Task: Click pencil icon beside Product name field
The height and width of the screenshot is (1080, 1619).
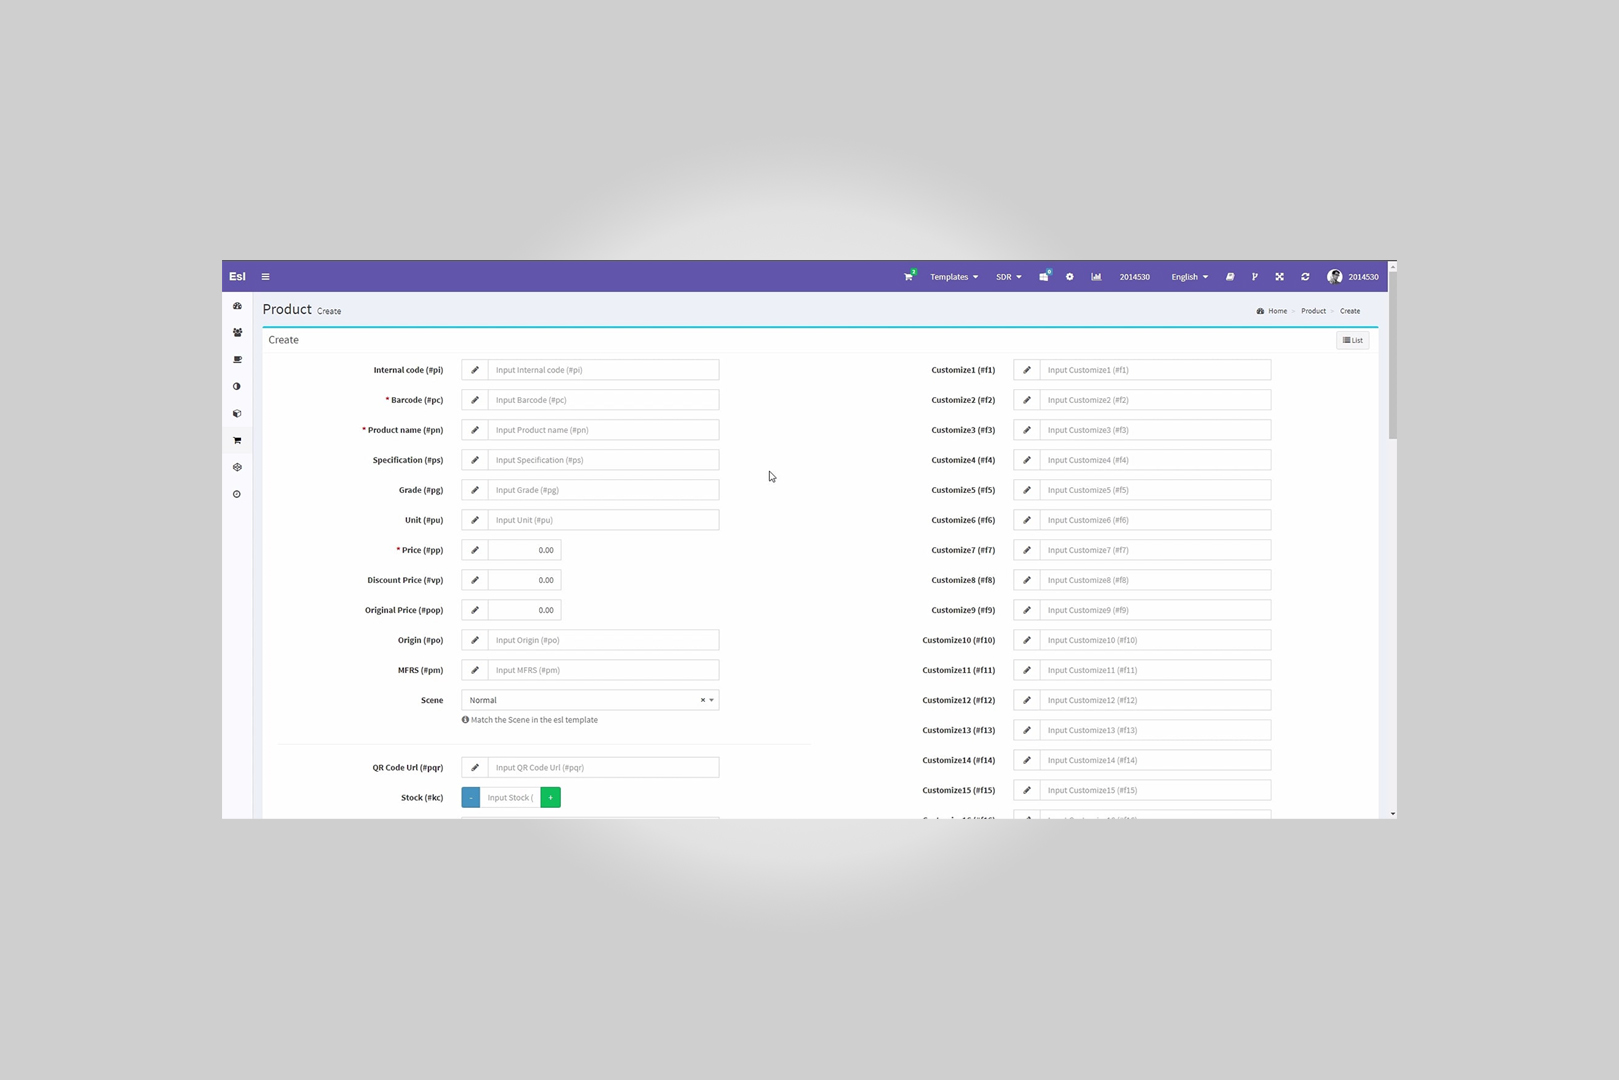Action: pyautogui.click(x=475, y=430)
